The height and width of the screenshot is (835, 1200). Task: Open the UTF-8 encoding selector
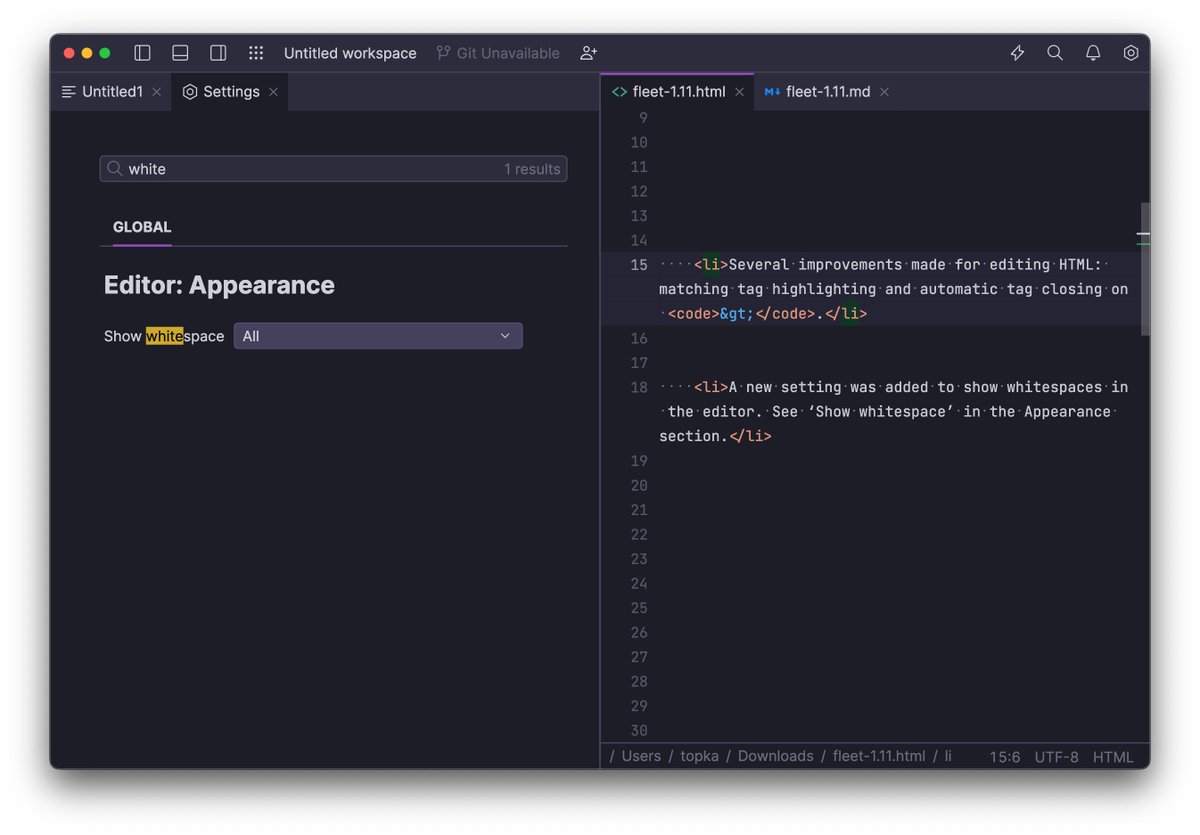click(x=1057, y=757)
